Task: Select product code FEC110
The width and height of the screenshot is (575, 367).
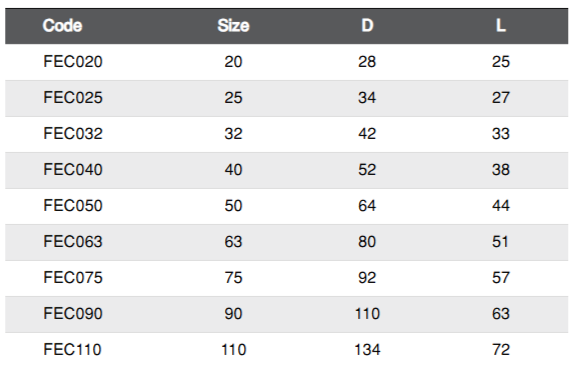Action: (x=72, y=349)
